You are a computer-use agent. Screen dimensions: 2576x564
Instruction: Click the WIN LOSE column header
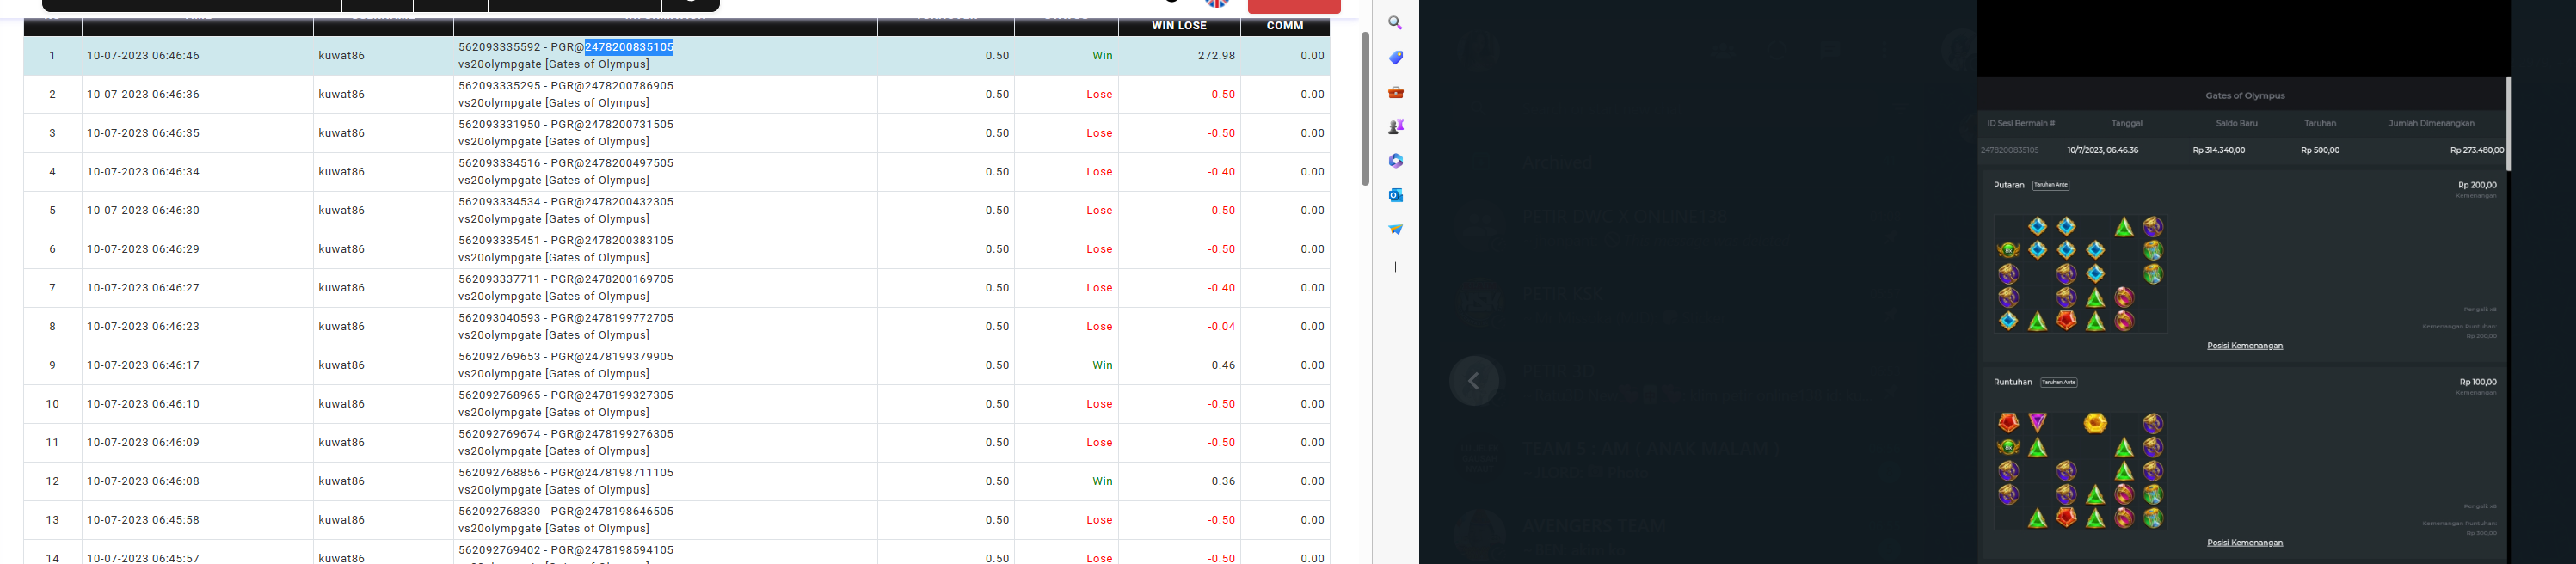tap(1179, 26)
